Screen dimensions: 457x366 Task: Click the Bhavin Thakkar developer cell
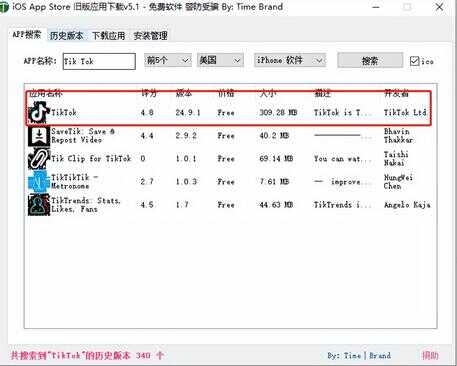(398, 136)
